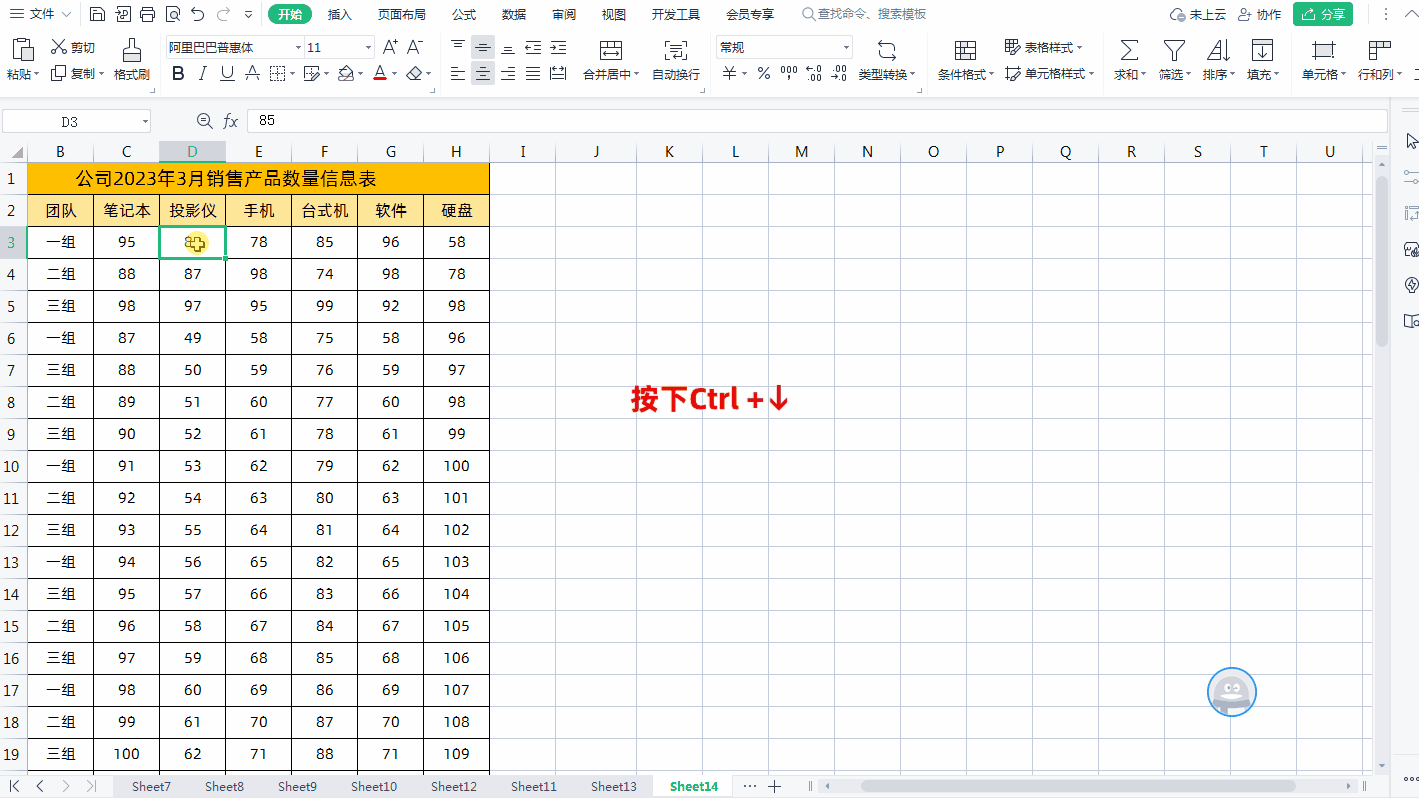Redo the last undone action
The image size is (1419, 798).
coord(223,14)
